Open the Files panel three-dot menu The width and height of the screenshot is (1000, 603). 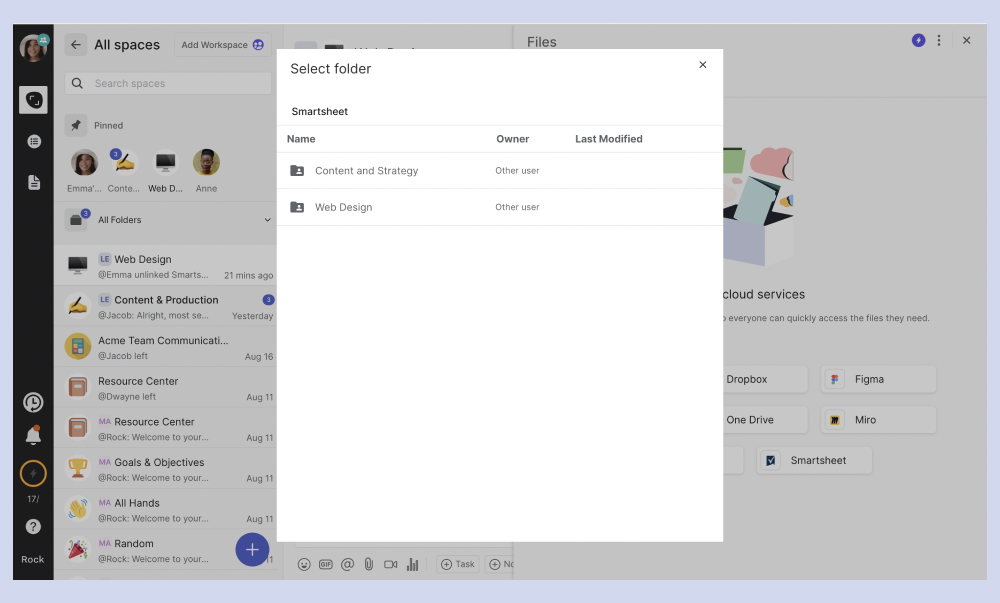click(939, 41)
